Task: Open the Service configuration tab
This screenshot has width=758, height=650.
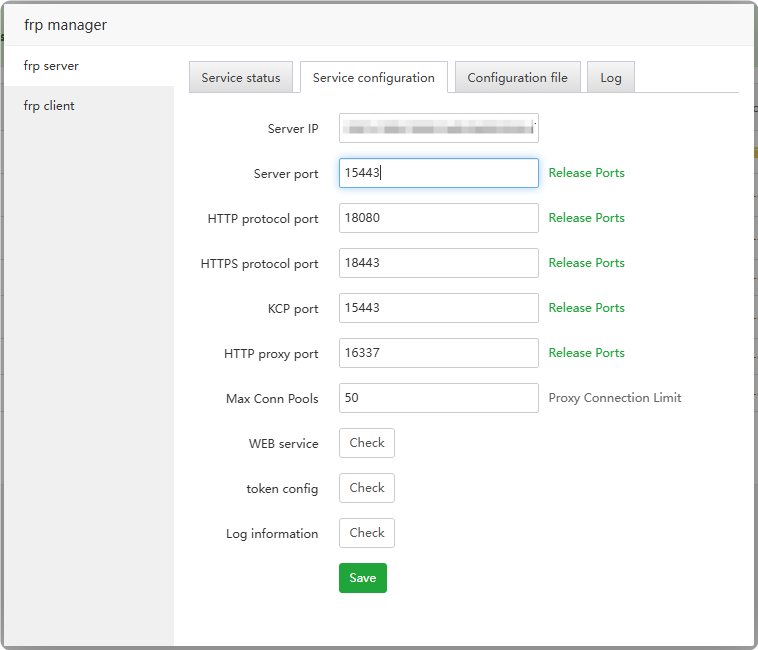Action: pyautogui.click(x=373, y=78)
